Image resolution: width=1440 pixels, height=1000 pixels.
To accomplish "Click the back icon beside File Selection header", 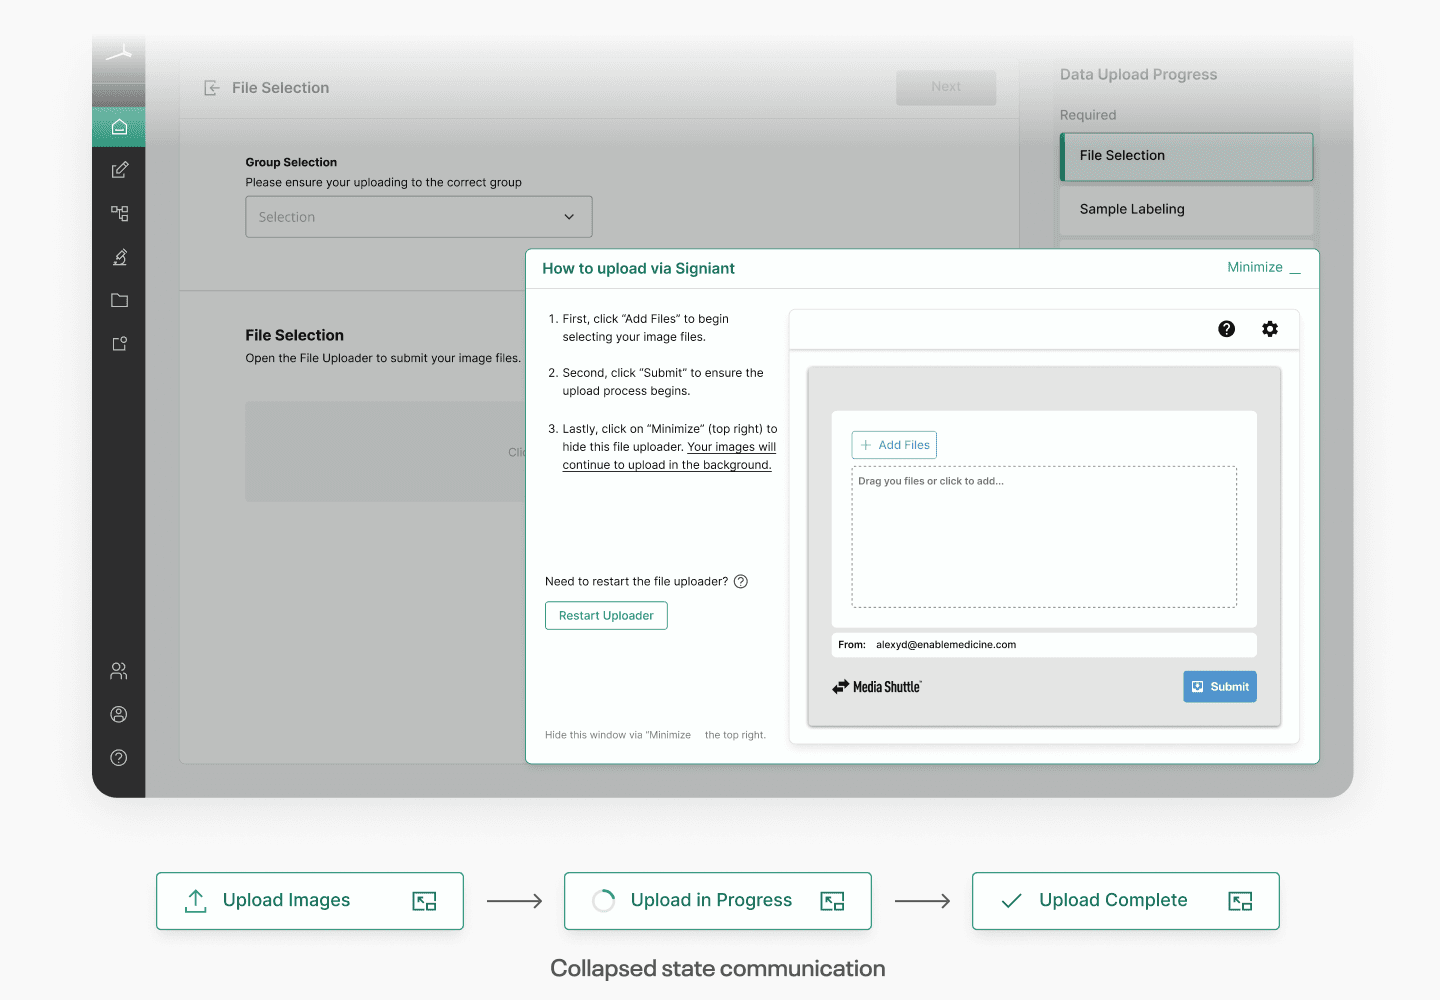I will (x=212, y=88).
